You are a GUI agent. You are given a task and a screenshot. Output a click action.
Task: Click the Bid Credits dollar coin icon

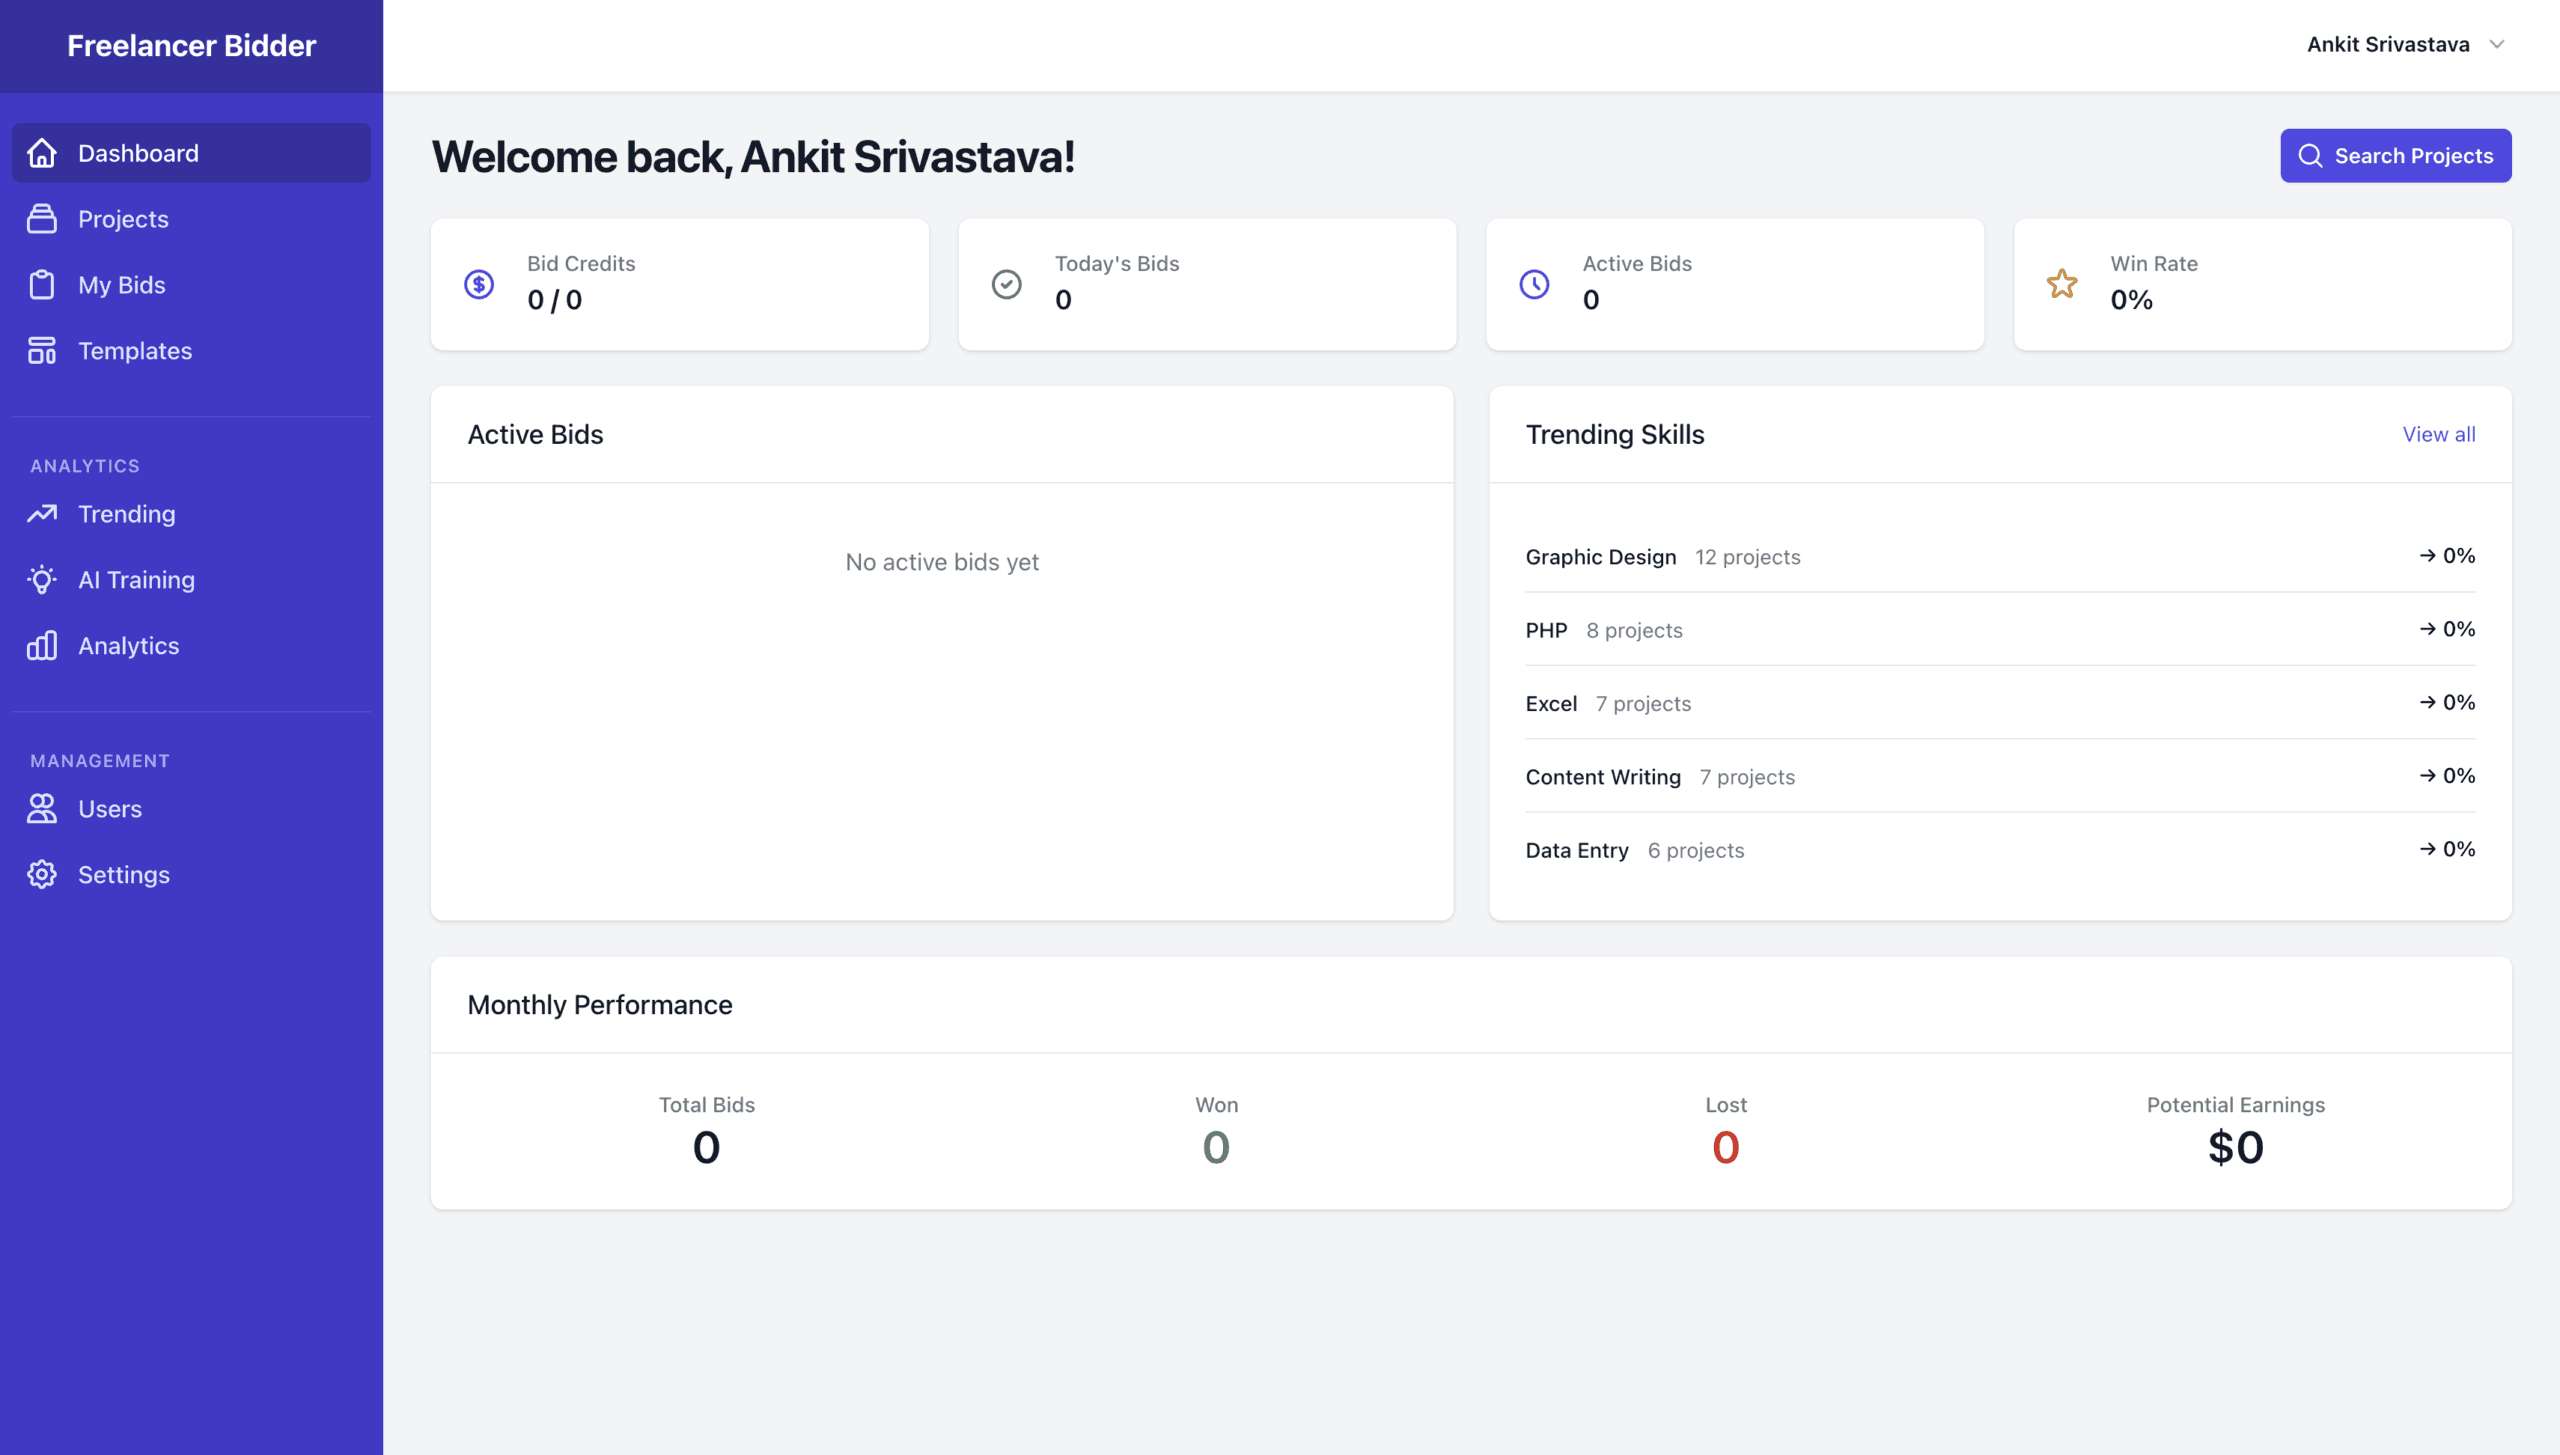[x=479, y=284]
